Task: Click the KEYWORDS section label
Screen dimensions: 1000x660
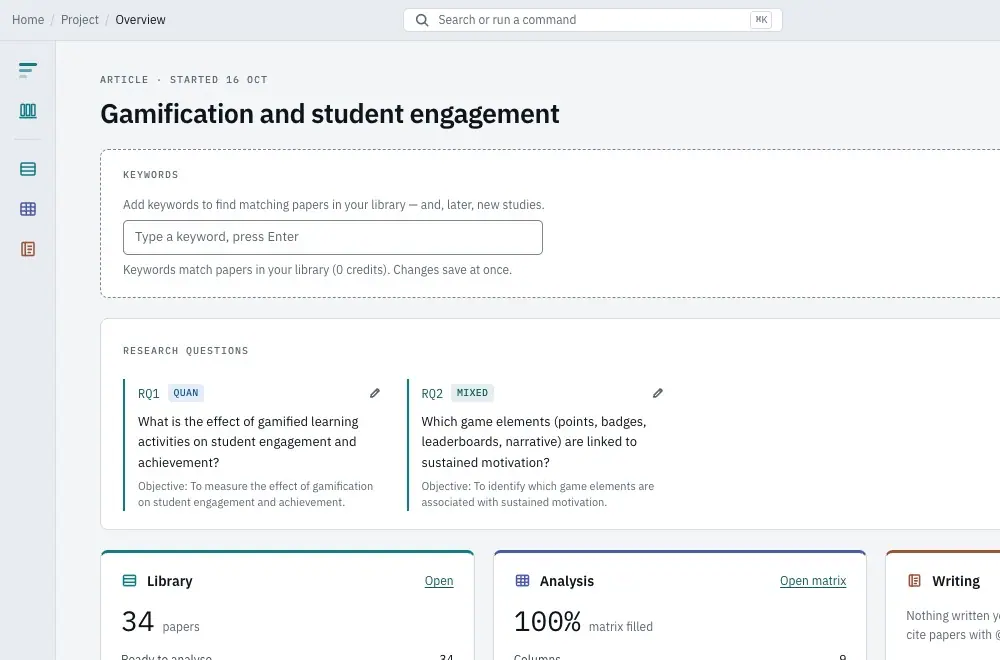Action: (151, 175)
